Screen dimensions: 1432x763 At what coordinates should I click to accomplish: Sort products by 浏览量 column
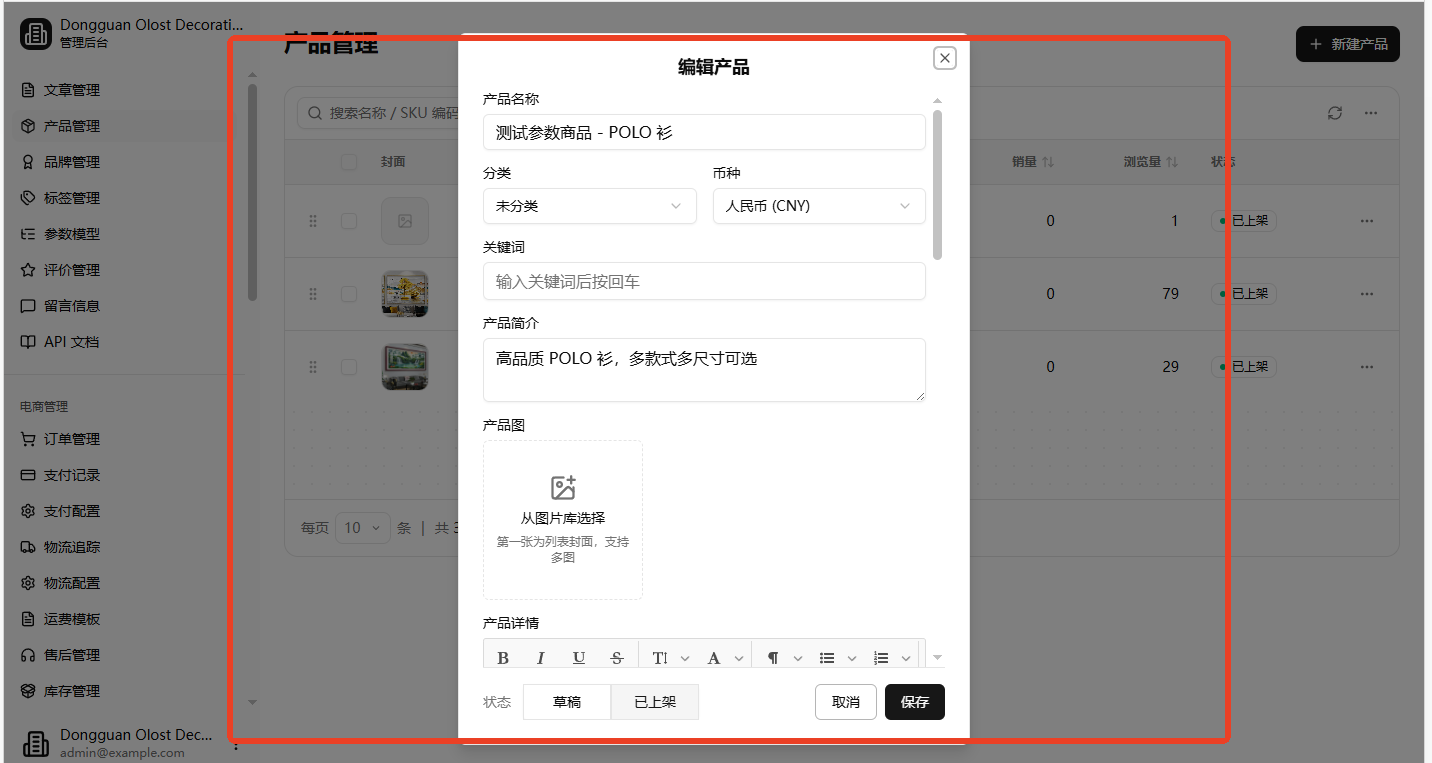tap(1151, 162)
